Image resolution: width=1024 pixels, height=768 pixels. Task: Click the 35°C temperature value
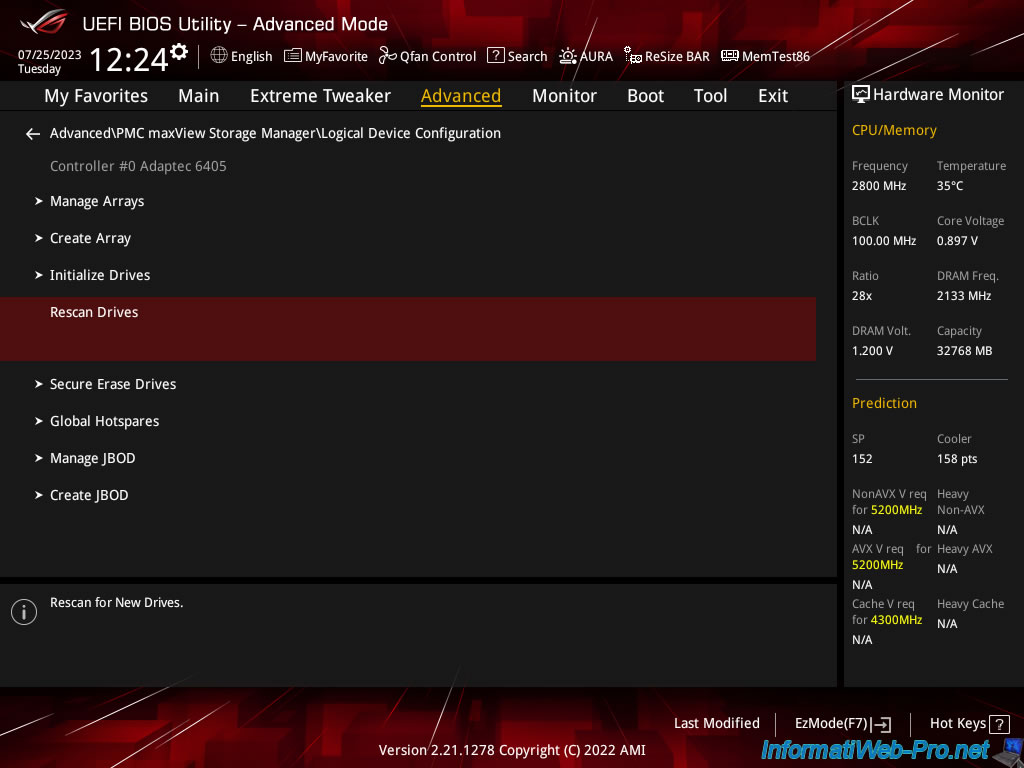pyautogui.click(x=950, y=186)
